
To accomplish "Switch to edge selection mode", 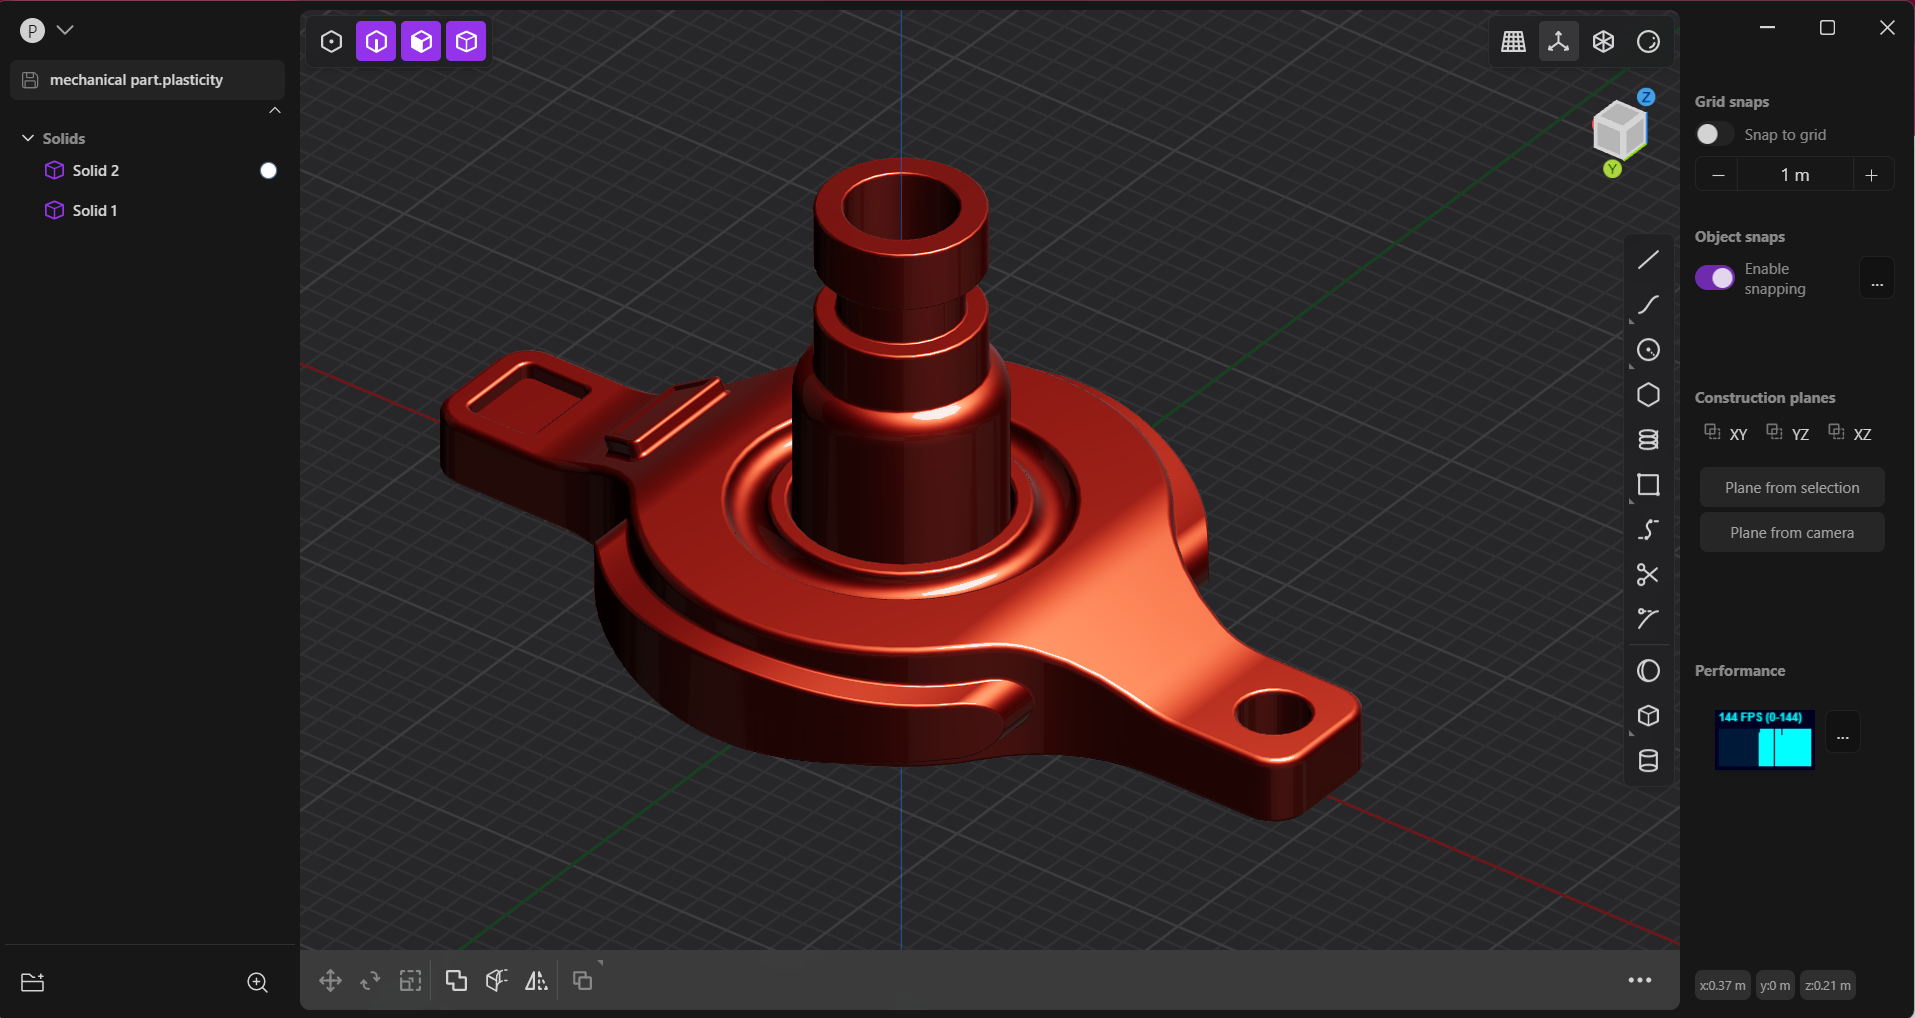I will pos(375,41).
